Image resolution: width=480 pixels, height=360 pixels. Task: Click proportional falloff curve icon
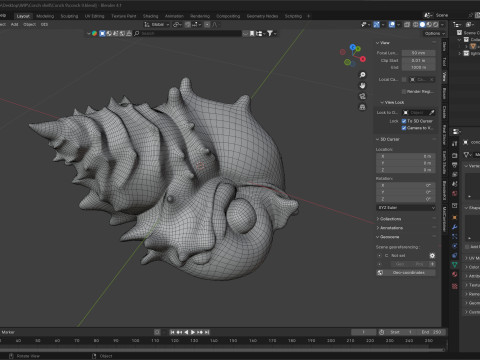[215, 24]
